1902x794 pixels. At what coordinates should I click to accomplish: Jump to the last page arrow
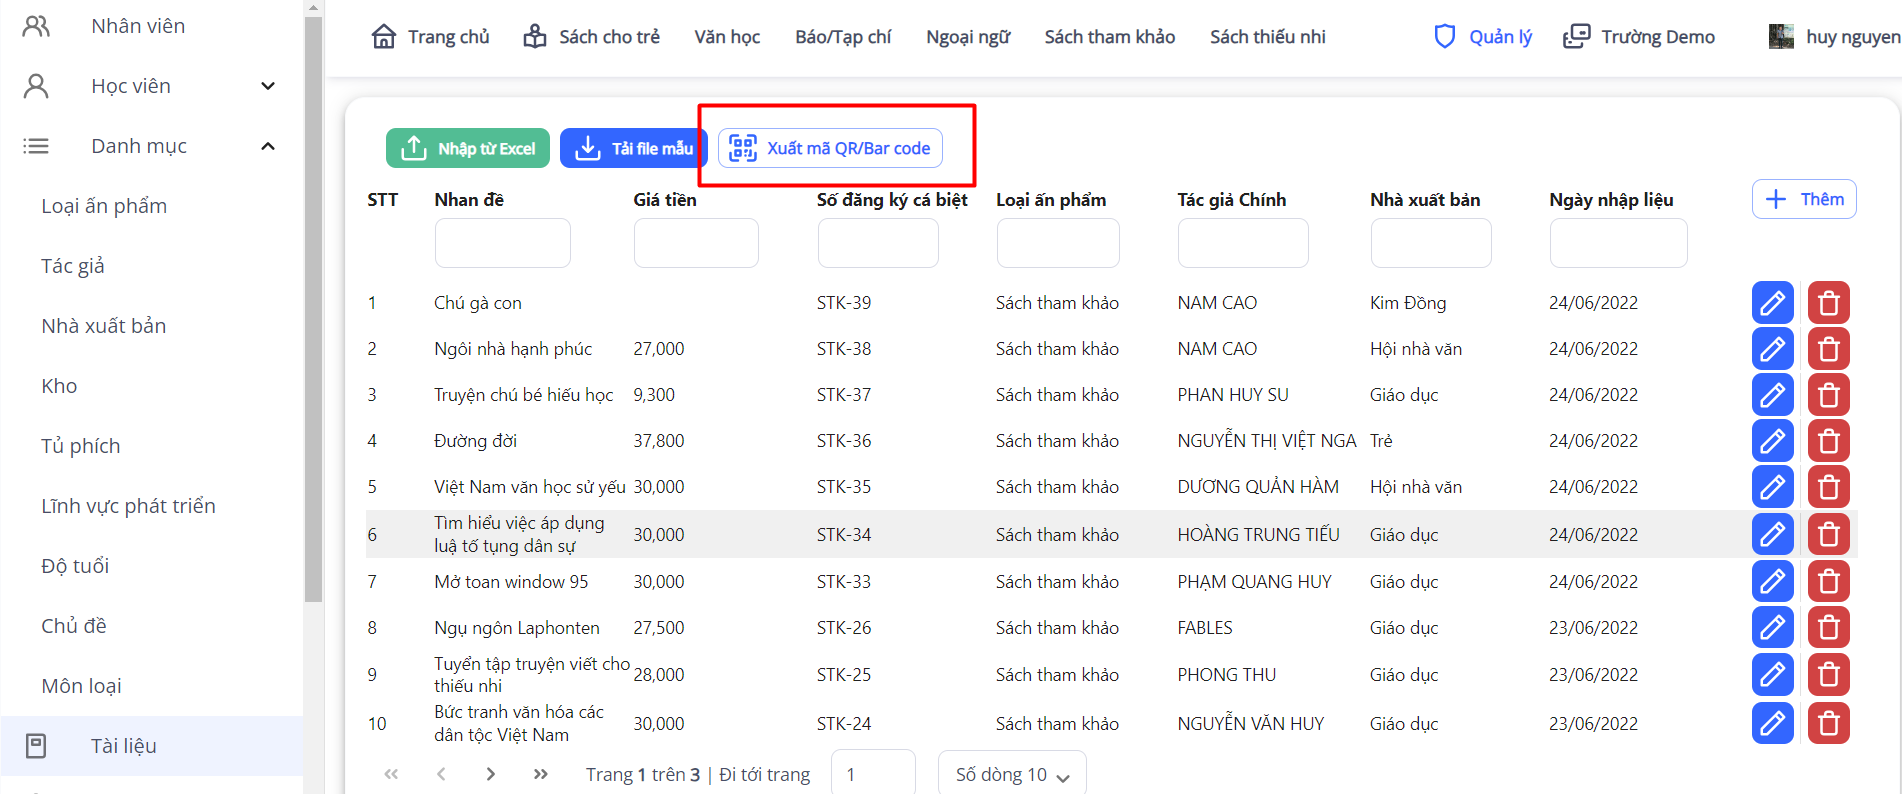point(541,774)
